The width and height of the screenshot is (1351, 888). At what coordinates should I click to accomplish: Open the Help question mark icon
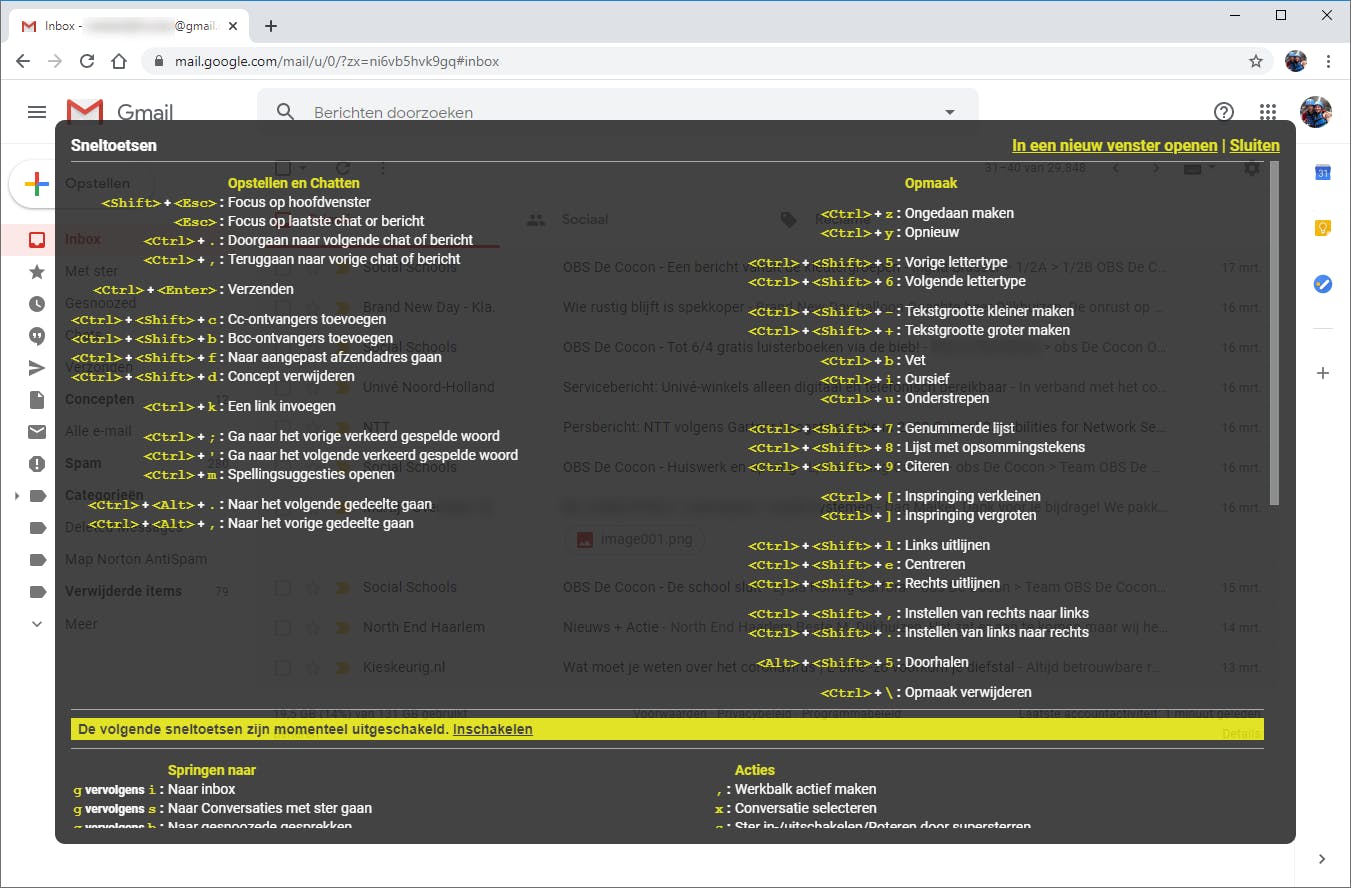pyautogui.click(x=1224, y=112)
